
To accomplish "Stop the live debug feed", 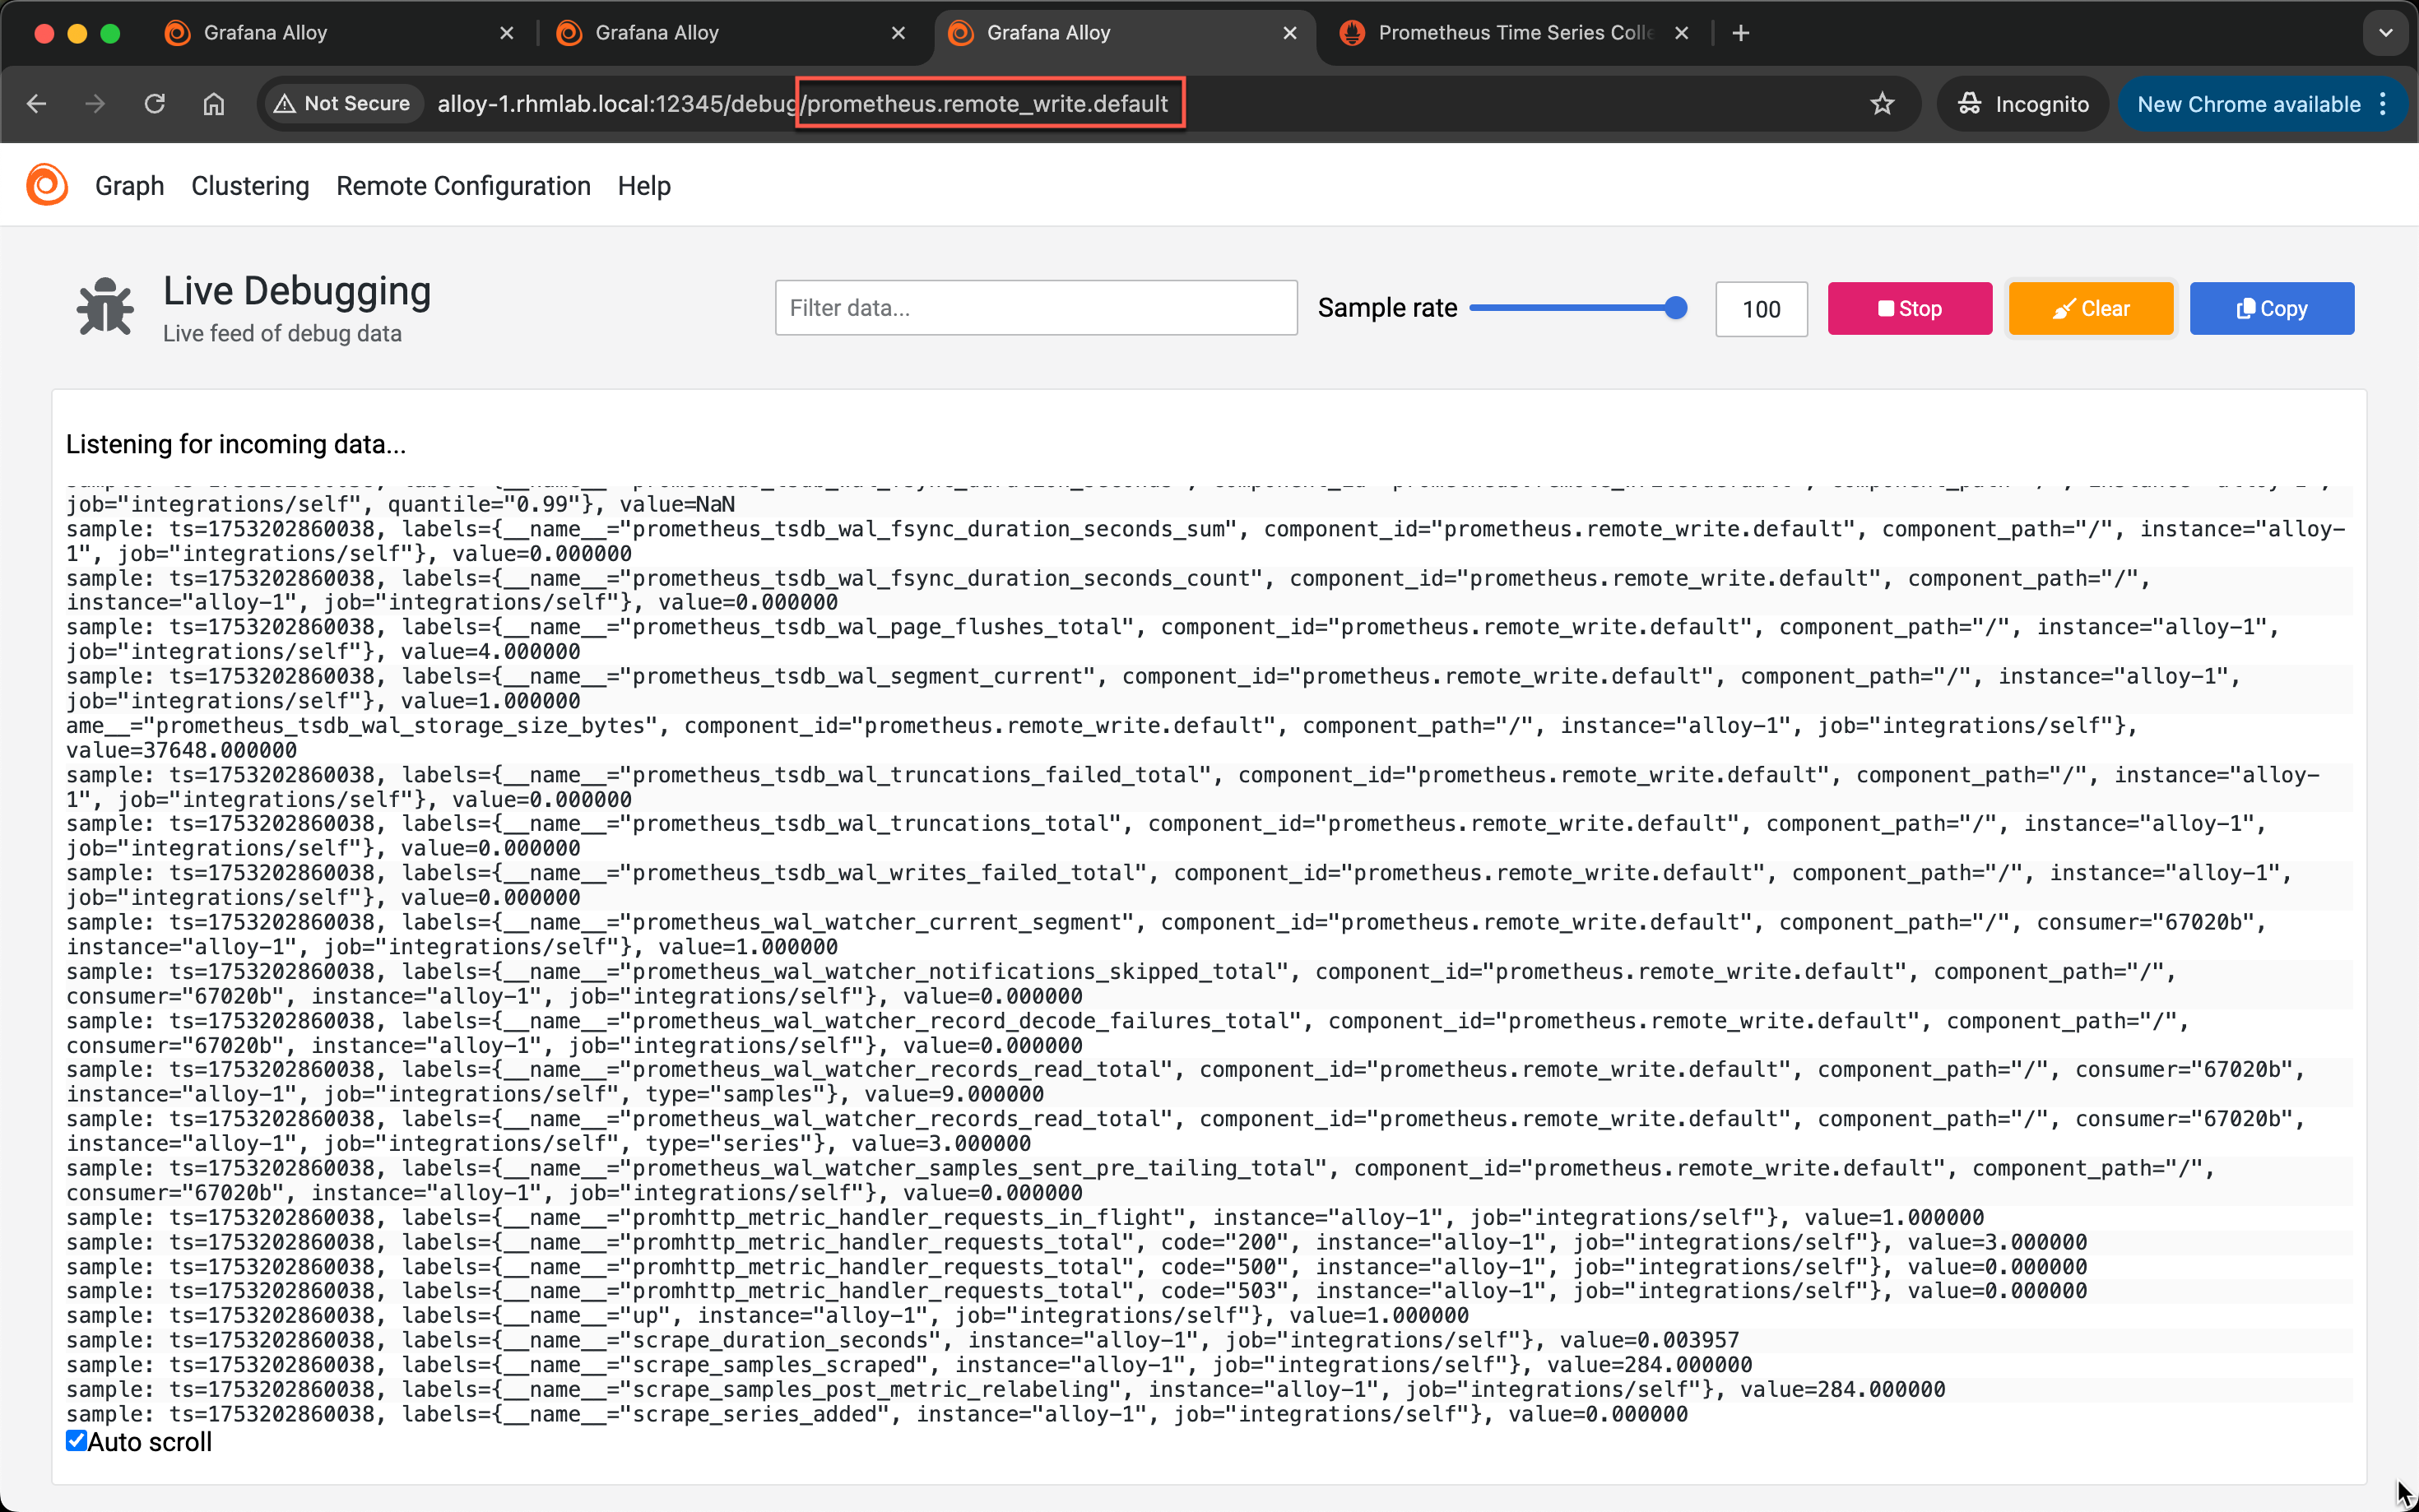I will point(1910,309).
